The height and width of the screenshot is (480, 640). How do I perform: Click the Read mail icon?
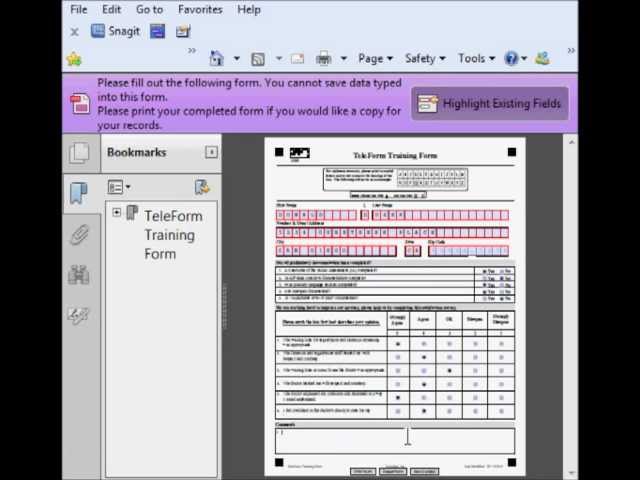pyautogui.click(x=298, y=59)
